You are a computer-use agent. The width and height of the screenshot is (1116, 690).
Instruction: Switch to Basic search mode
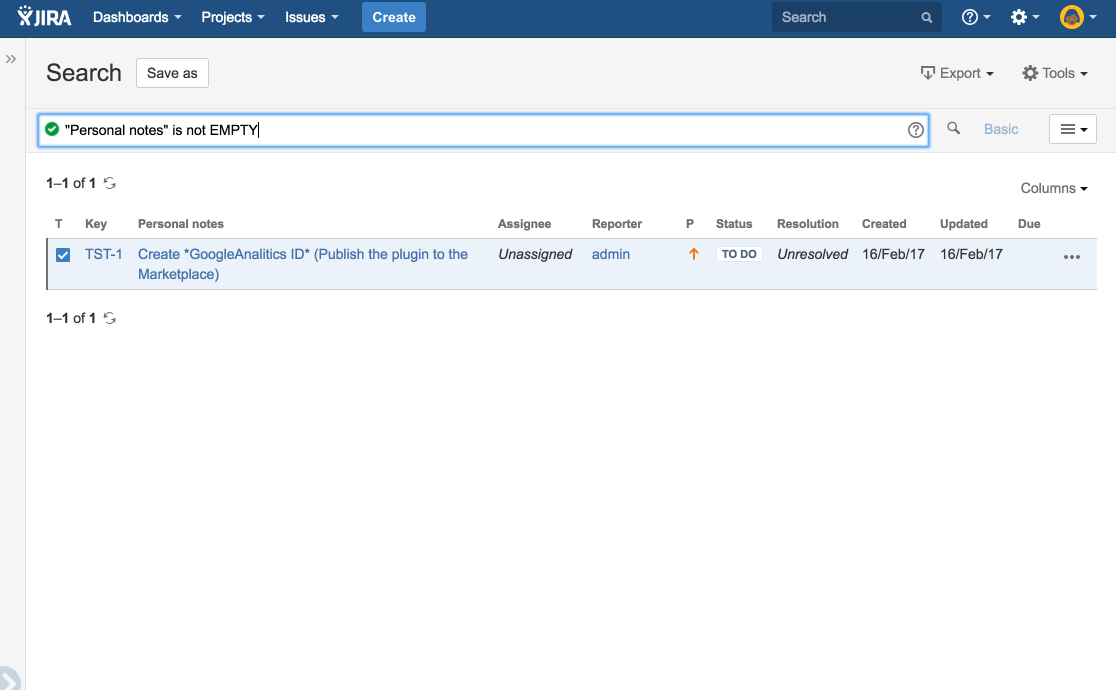[1001, 129]
